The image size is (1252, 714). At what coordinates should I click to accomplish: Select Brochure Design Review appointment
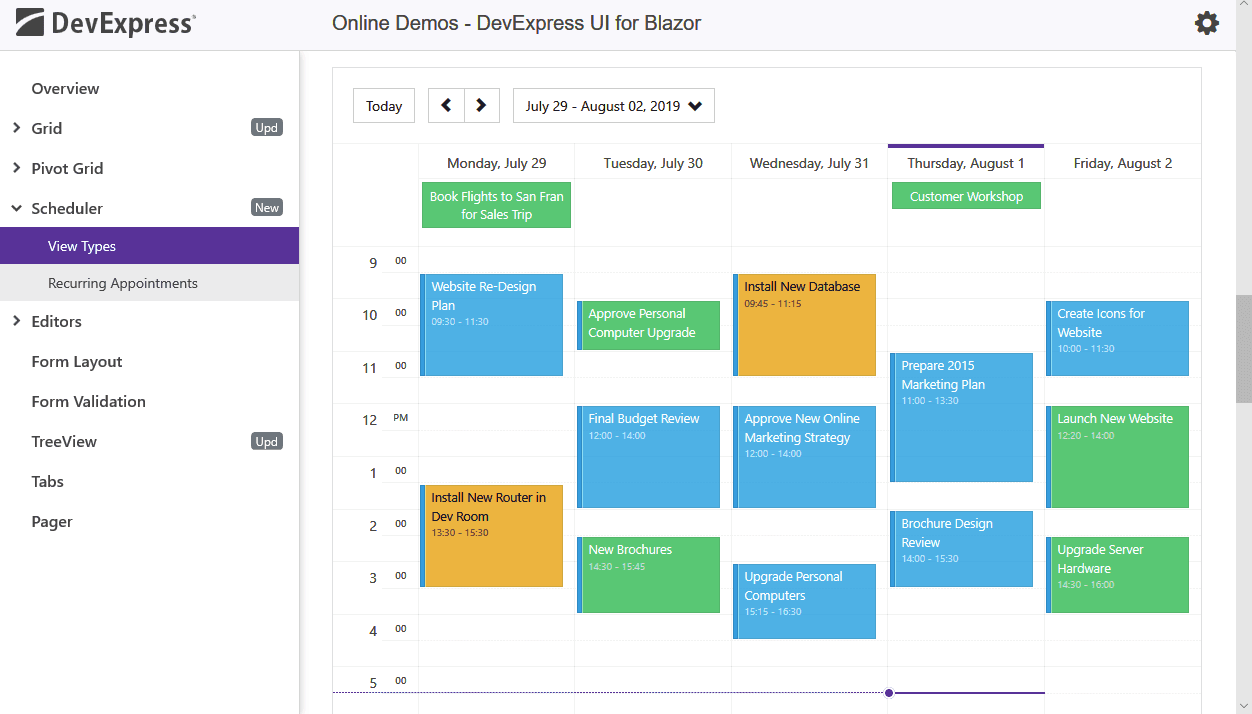click(961, 549)
